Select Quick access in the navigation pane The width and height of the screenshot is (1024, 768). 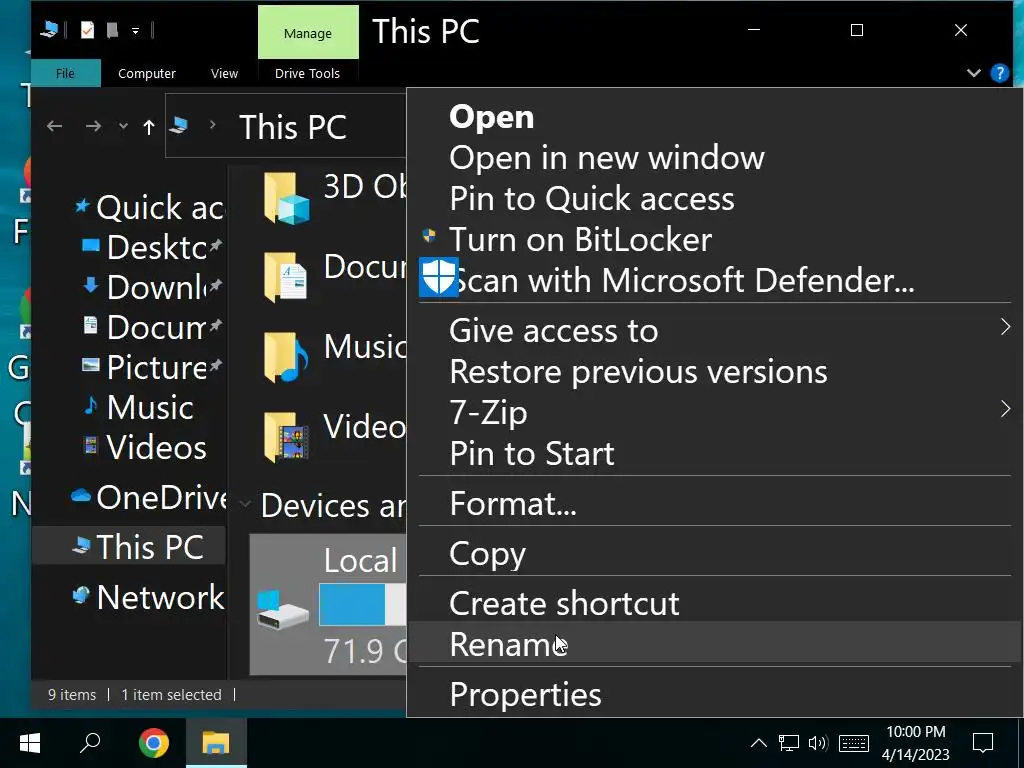point(150,208)
